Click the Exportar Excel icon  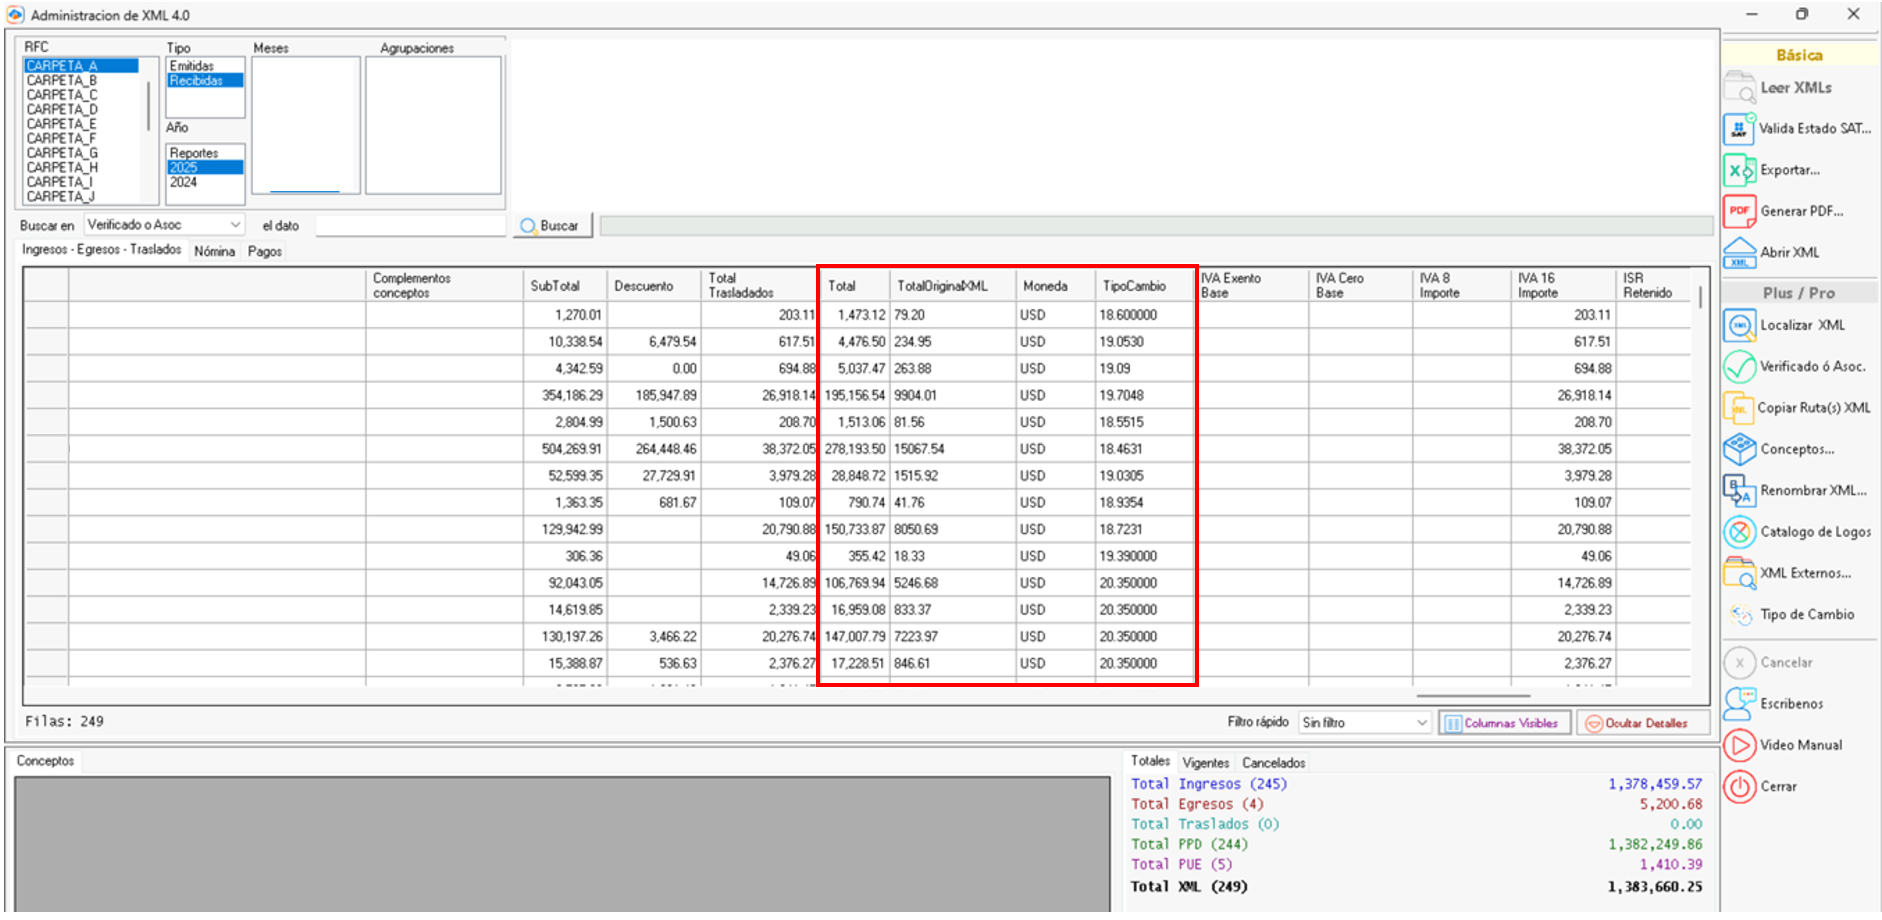pyautogui.click(x=1740, y=171)
